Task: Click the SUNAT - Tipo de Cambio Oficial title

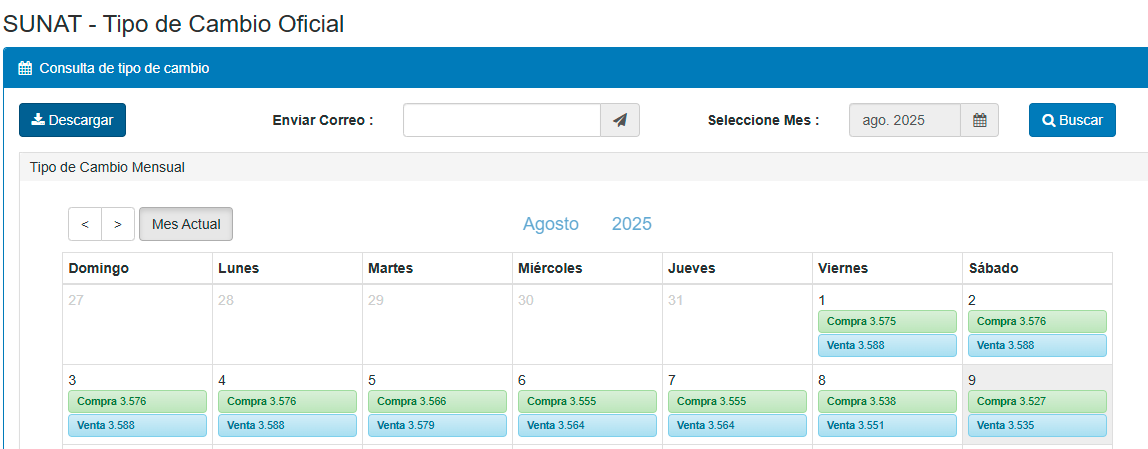Action: pyautogui.click(x=174, y=23)
